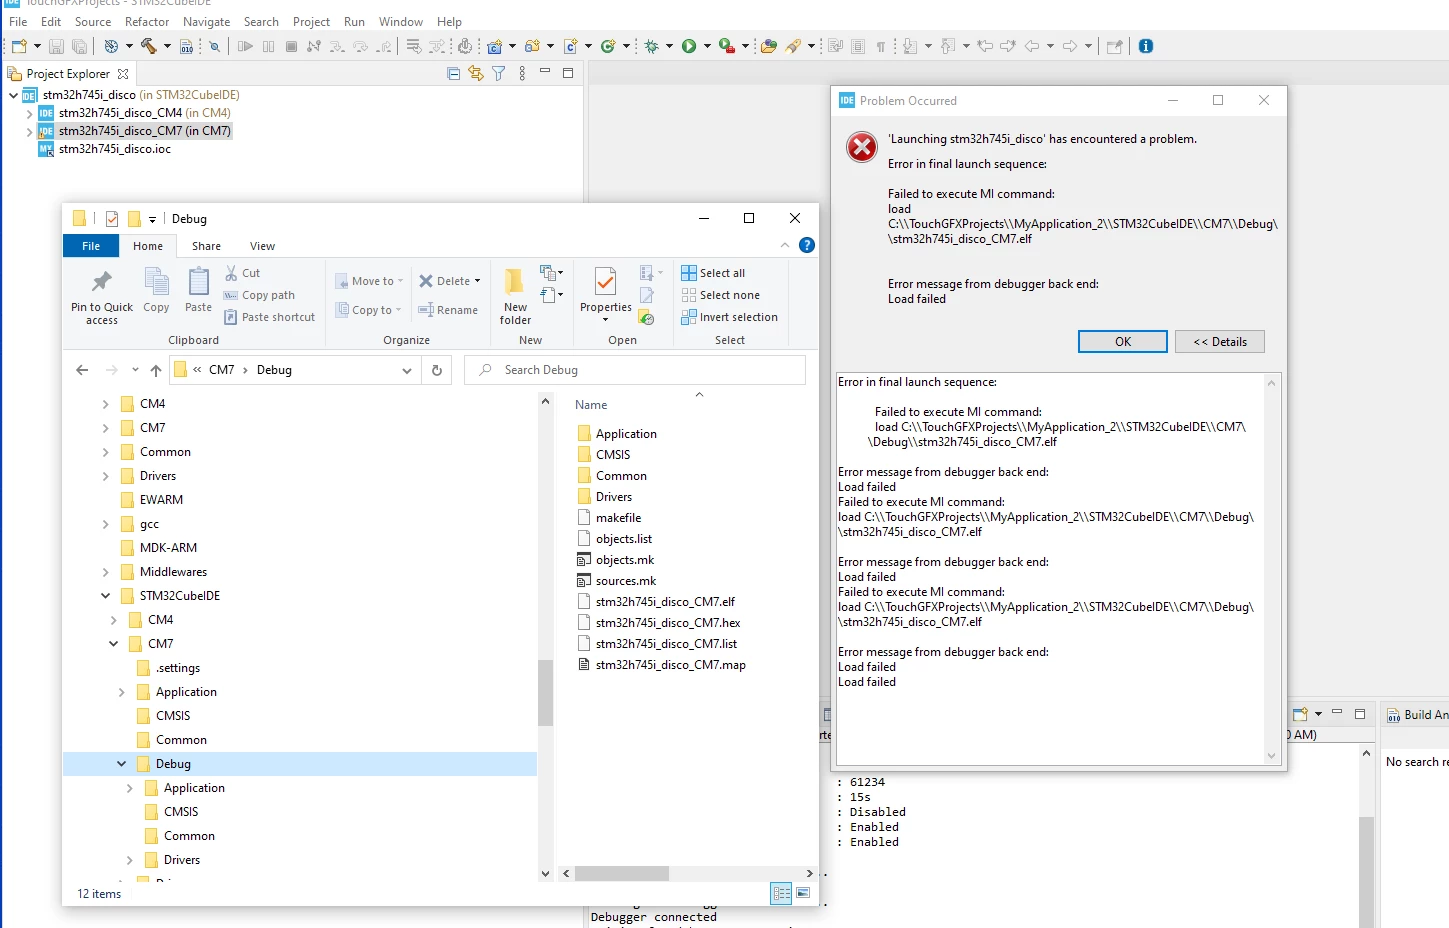Click Link with Editor icon in Project Explorer

(x=476, y=73)
